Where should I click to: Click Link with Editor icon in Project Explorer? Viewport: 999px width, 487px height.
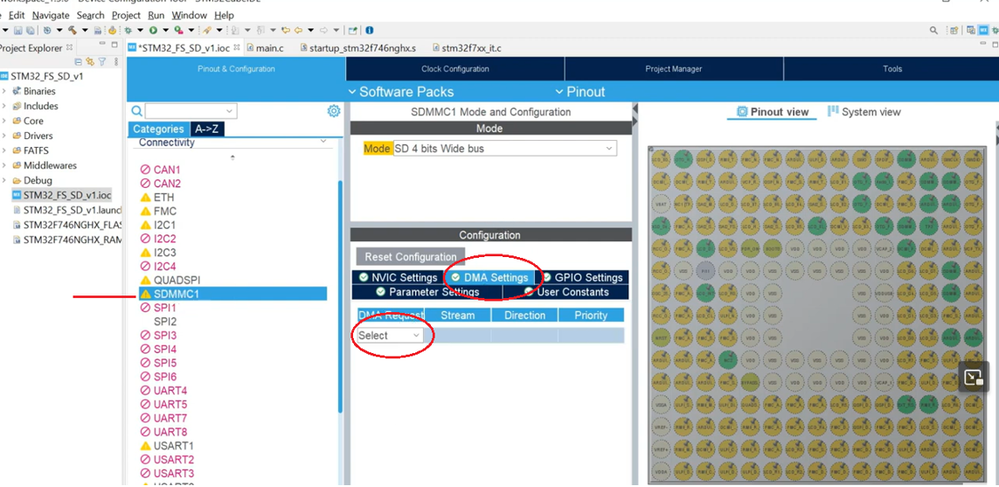(90, 62)
